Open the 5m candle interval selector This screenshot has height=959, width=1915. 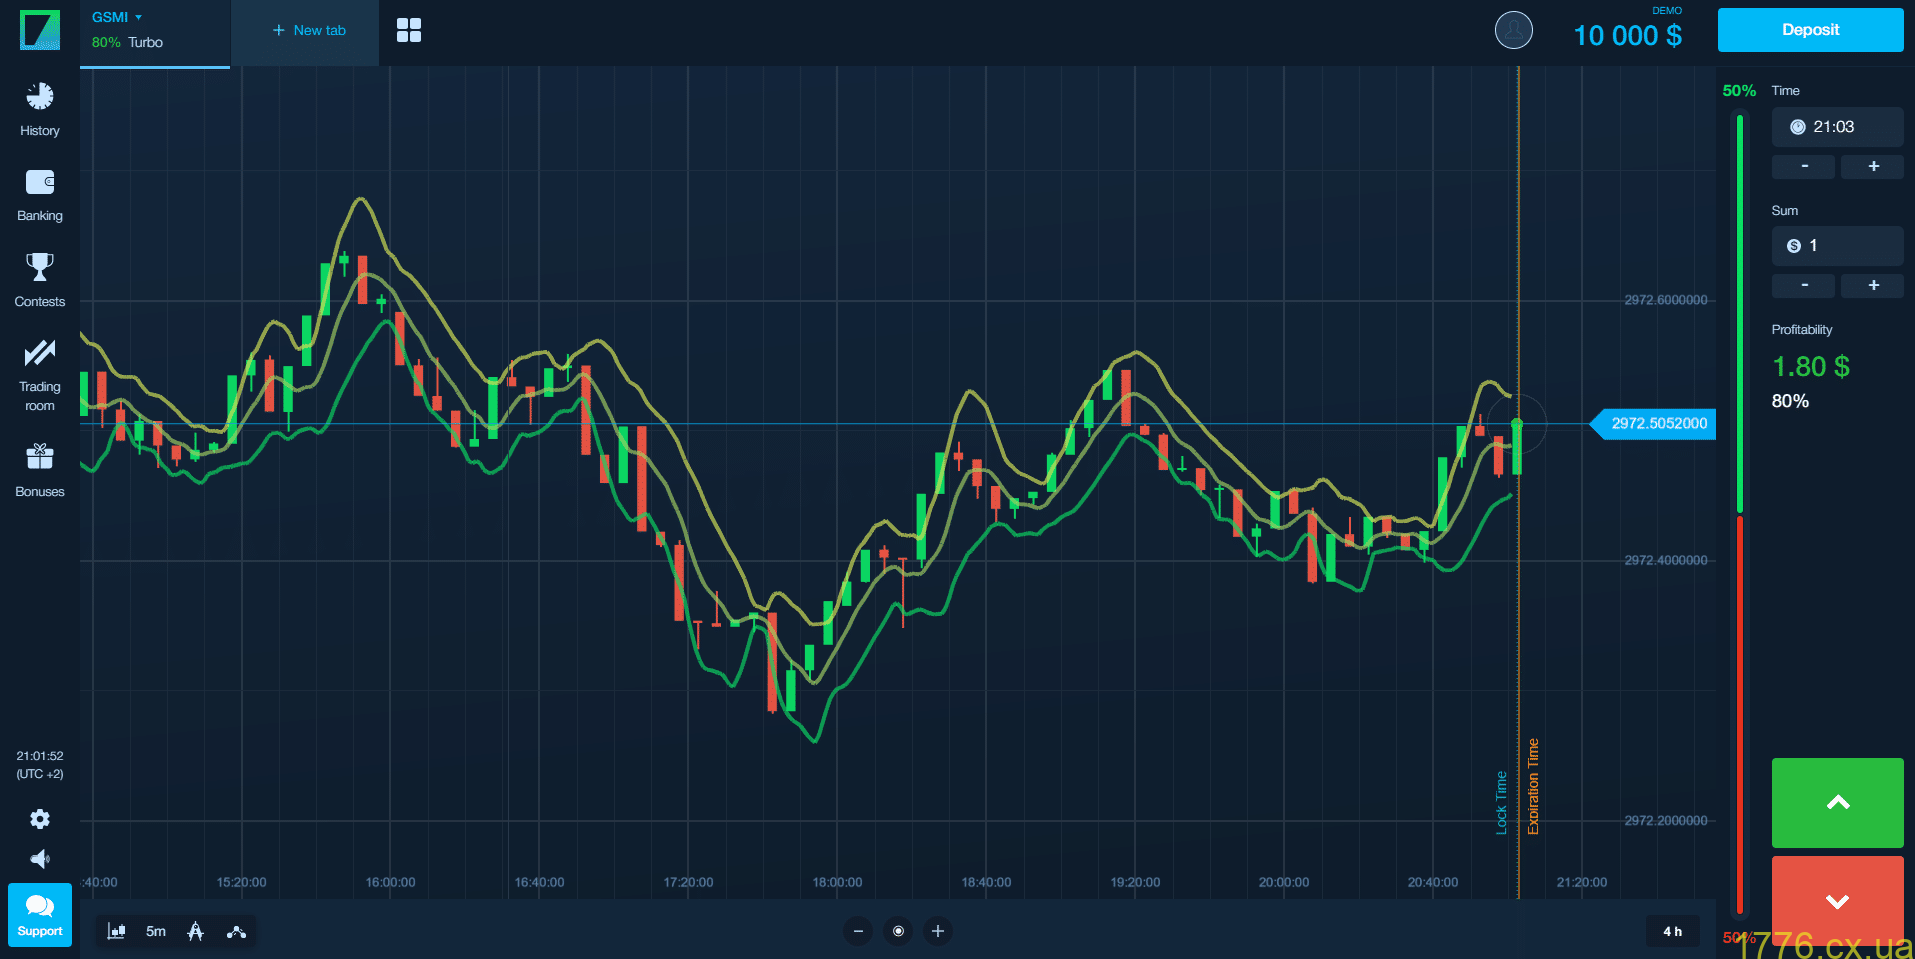click(156, 931)
